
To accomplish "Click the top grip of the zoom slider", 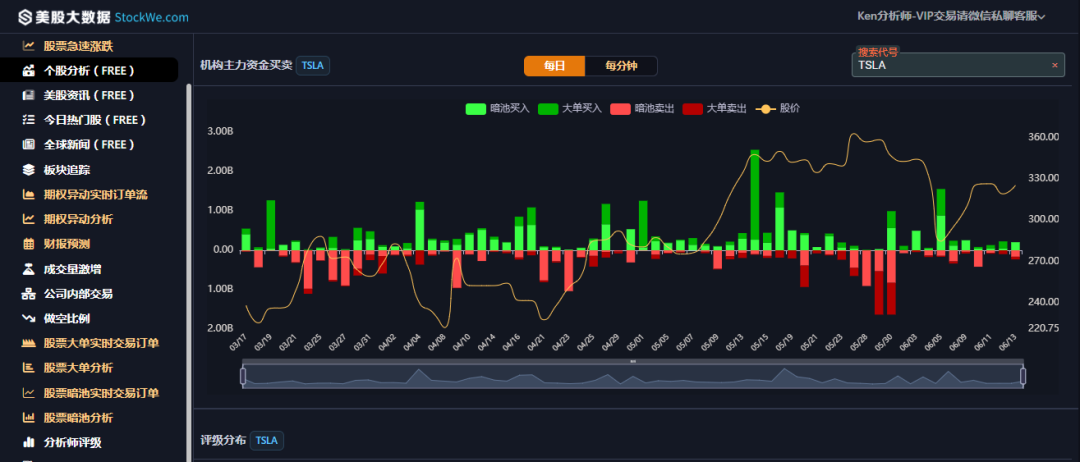I will tap(633, 361).
